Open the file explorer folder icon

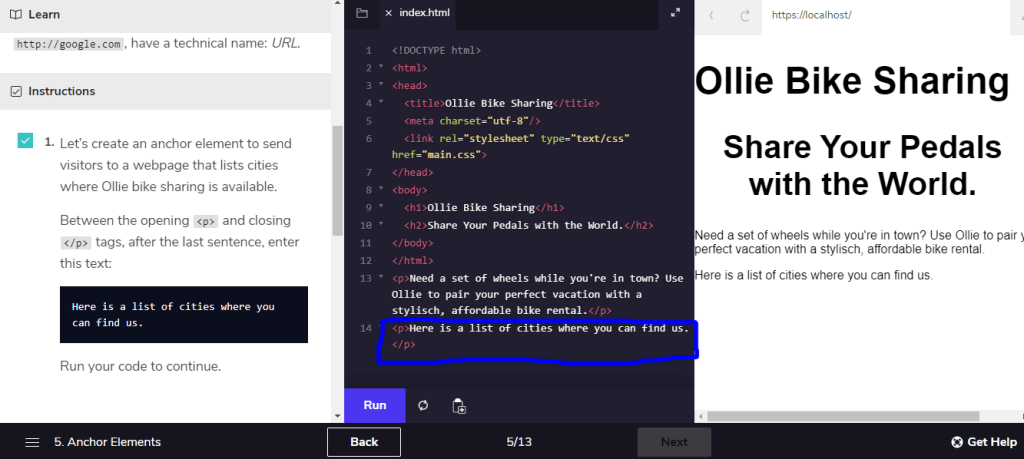tap(362, 13)
